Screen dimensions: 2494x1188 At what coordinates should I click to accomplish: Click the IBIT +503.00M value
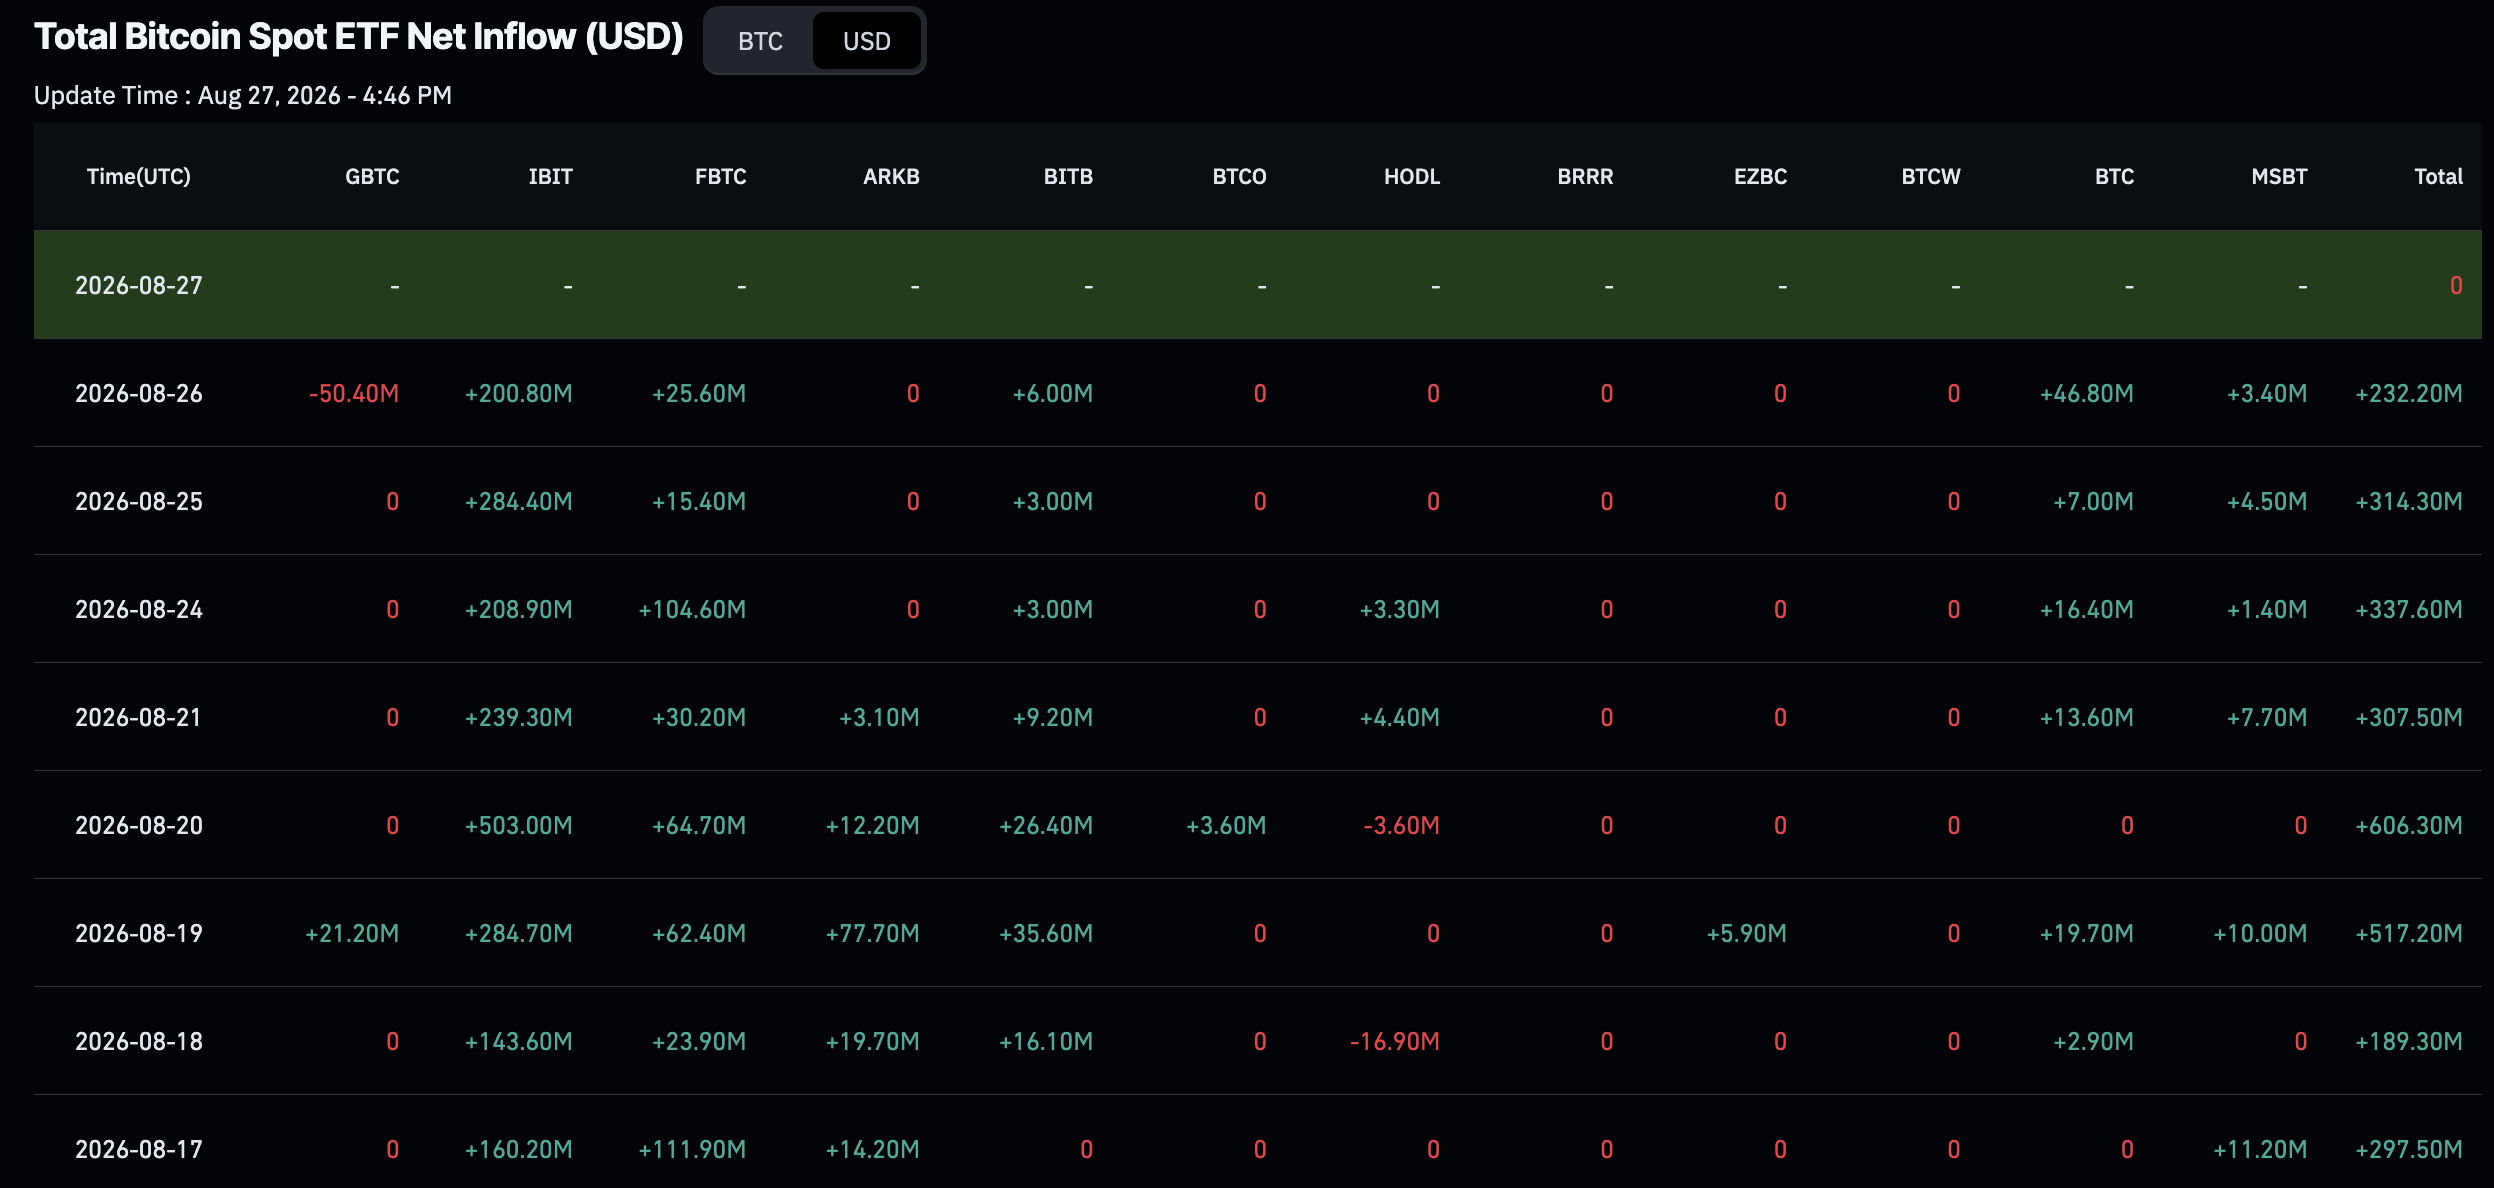(519, 826)
